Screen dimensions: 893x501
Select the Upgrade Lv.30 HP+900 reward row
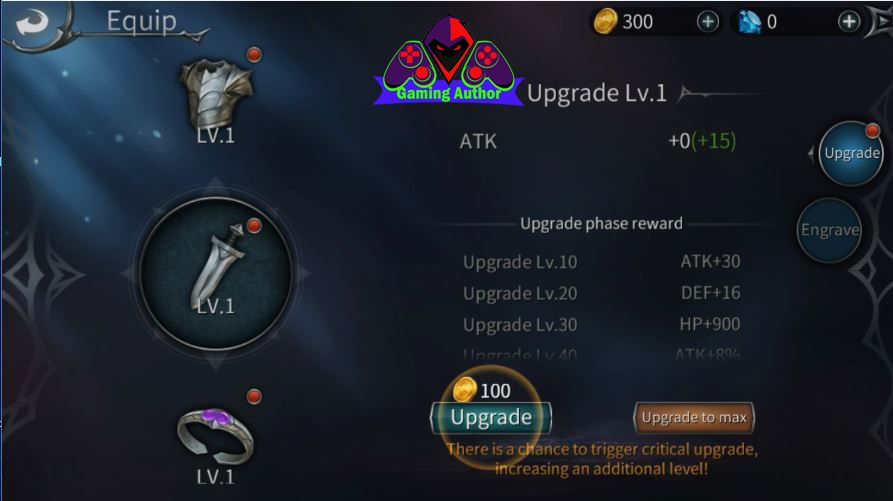pyautogui.click(x=601, y=325)
